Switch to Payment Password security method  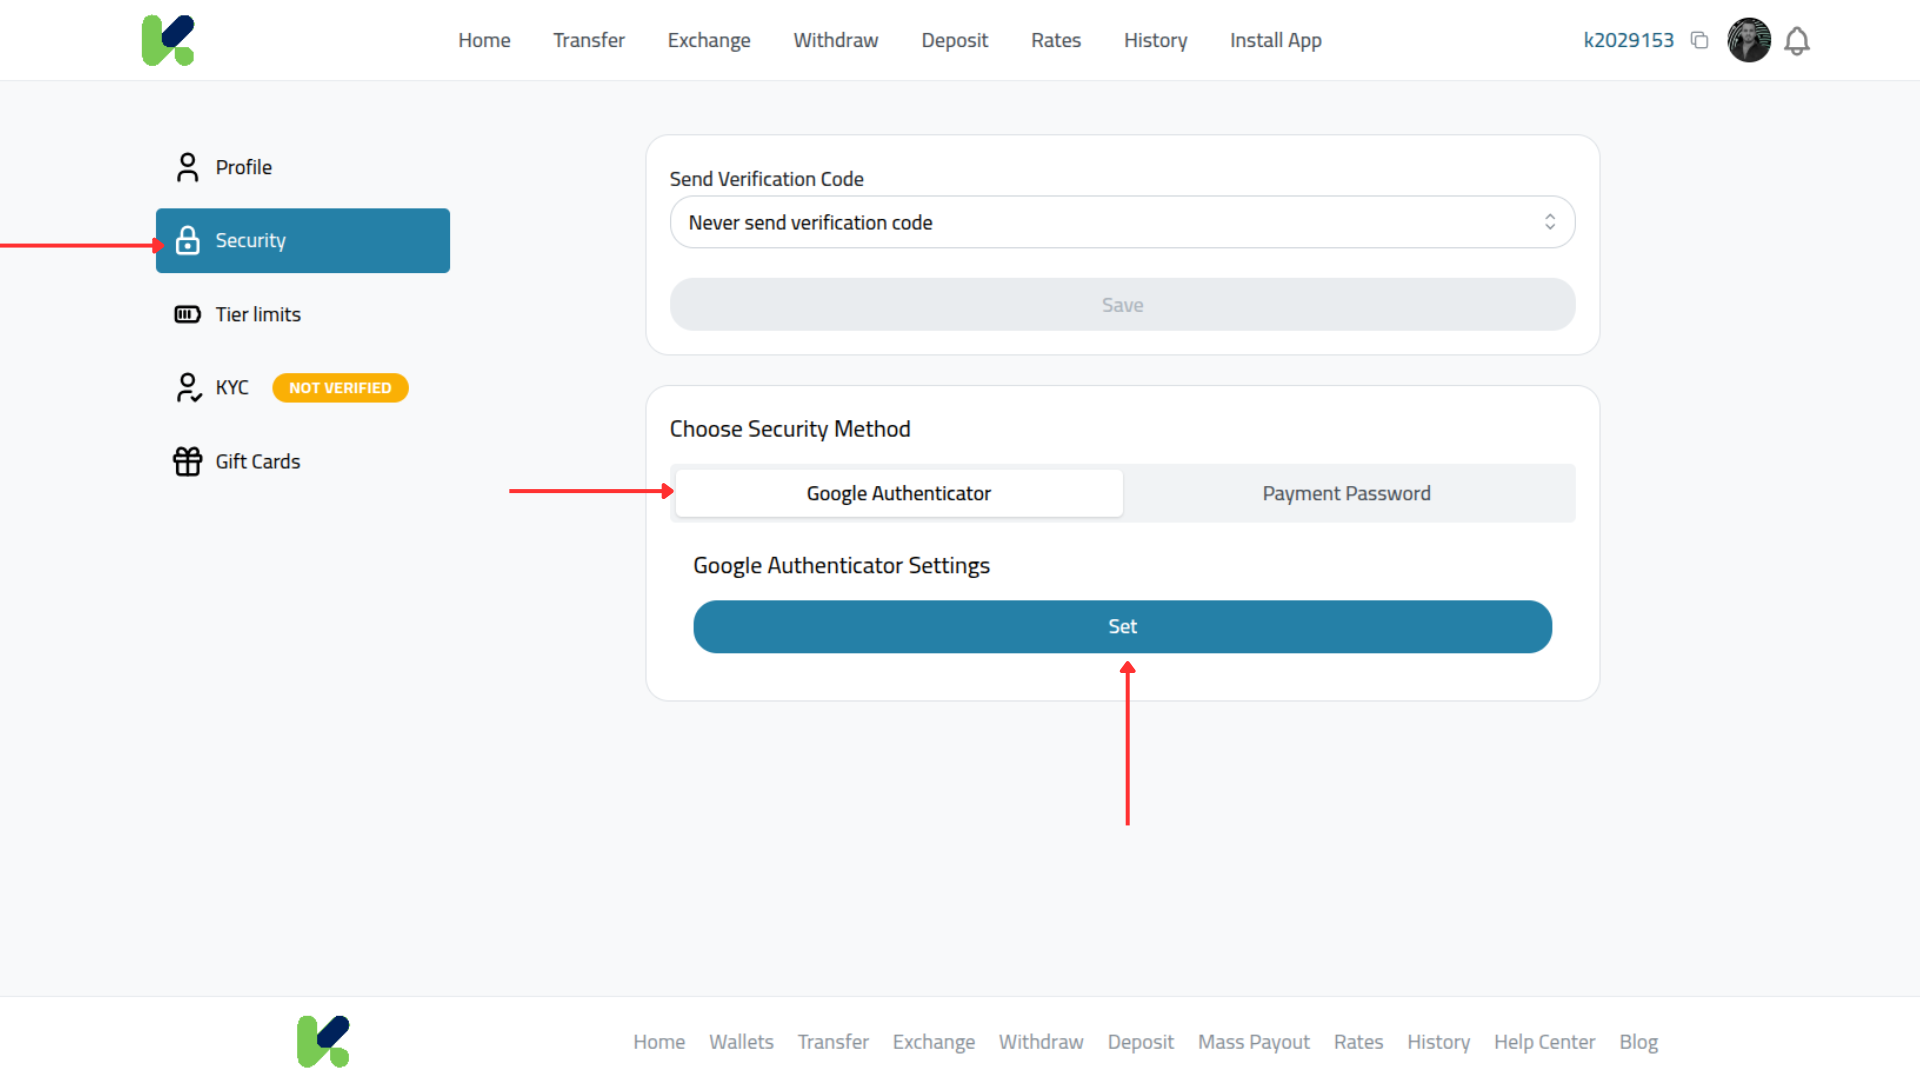click(1346, 493)
